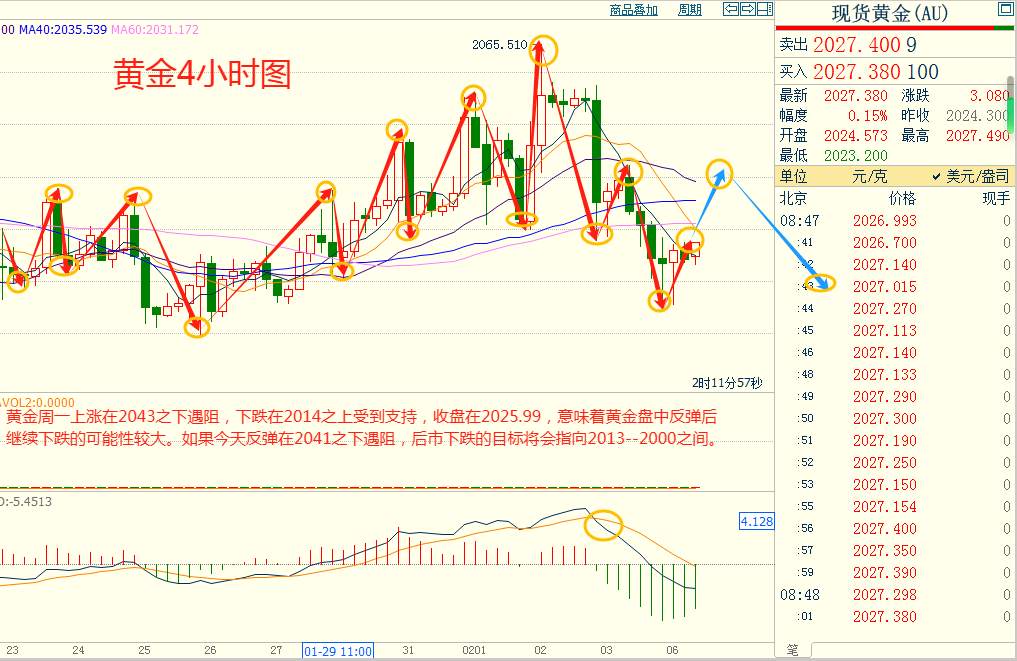The width and height of the screenshot is (1017, 661).
Task: Click the :46 tick time entry
Action: tap(805, 353)
